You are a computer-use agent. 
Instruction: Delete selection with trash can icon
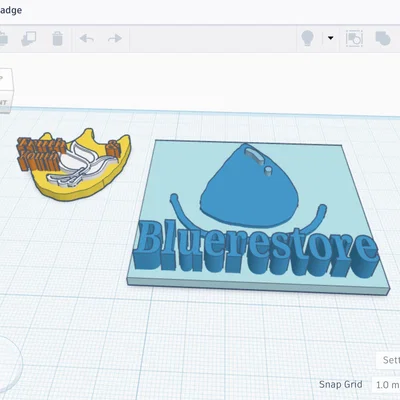(x=58, y=38)
